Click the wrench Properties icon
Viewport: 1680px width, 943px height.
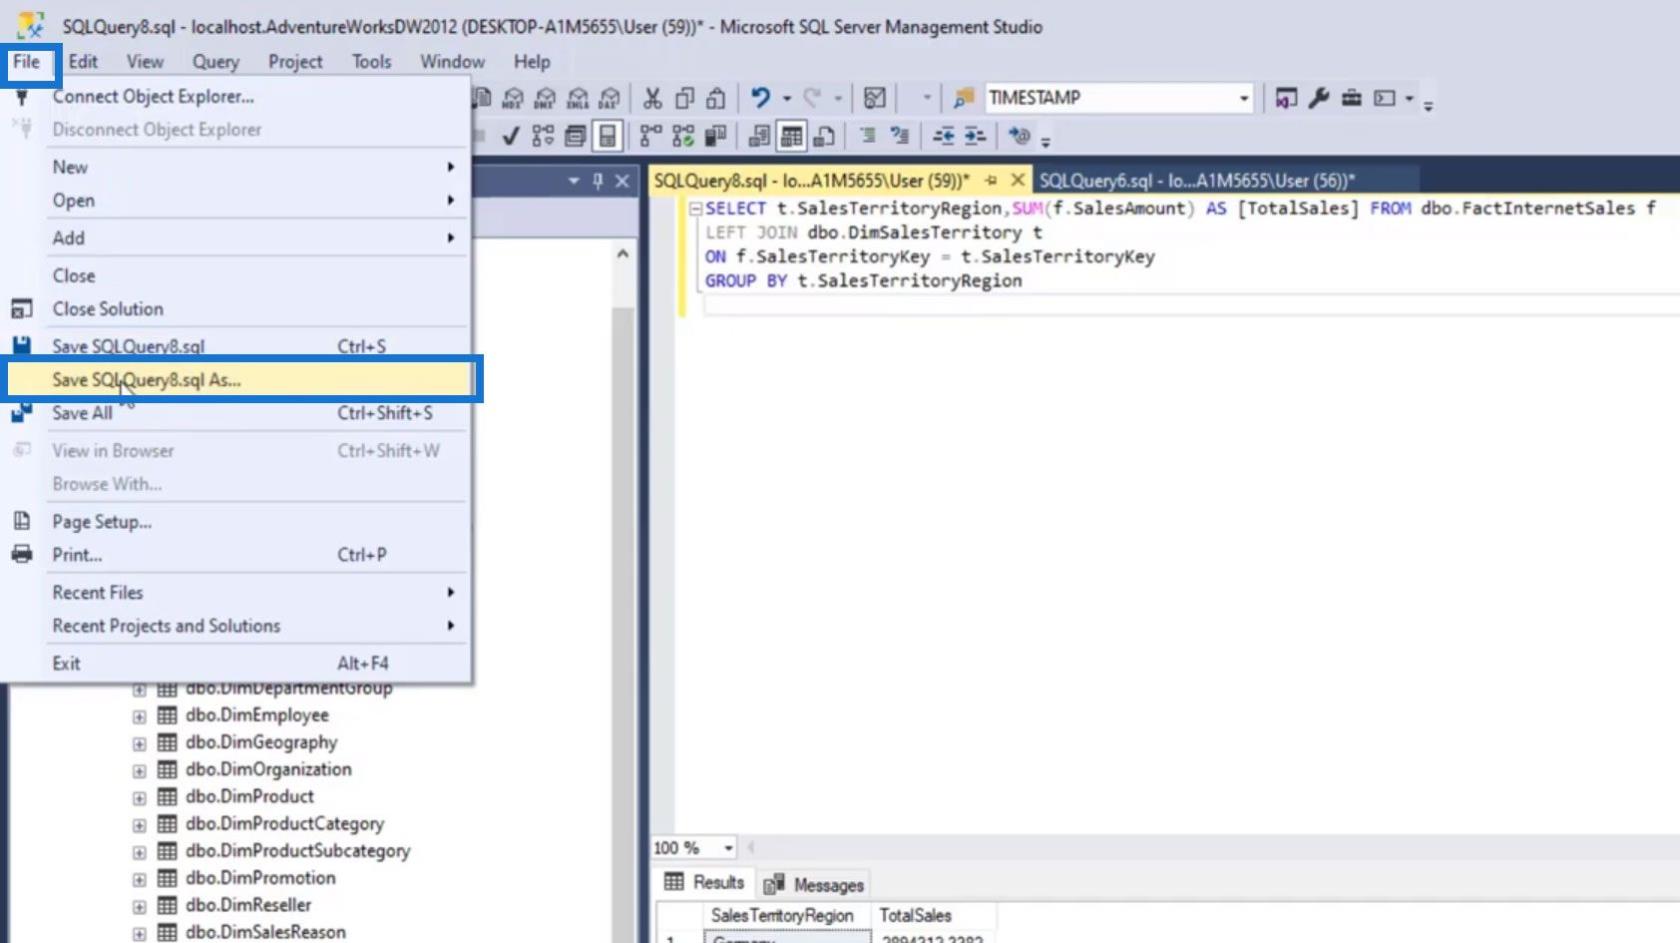point(1319,98)
